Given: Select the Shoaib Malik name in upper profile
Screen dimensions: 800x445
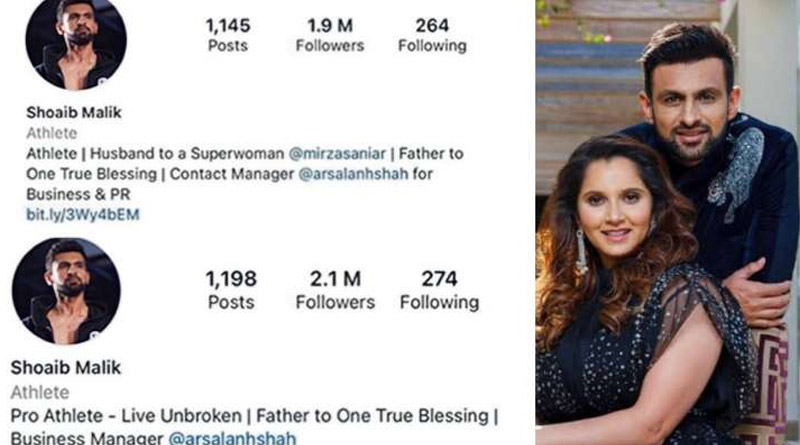Looking at the screenshot, I should click(x=74, y=112).
